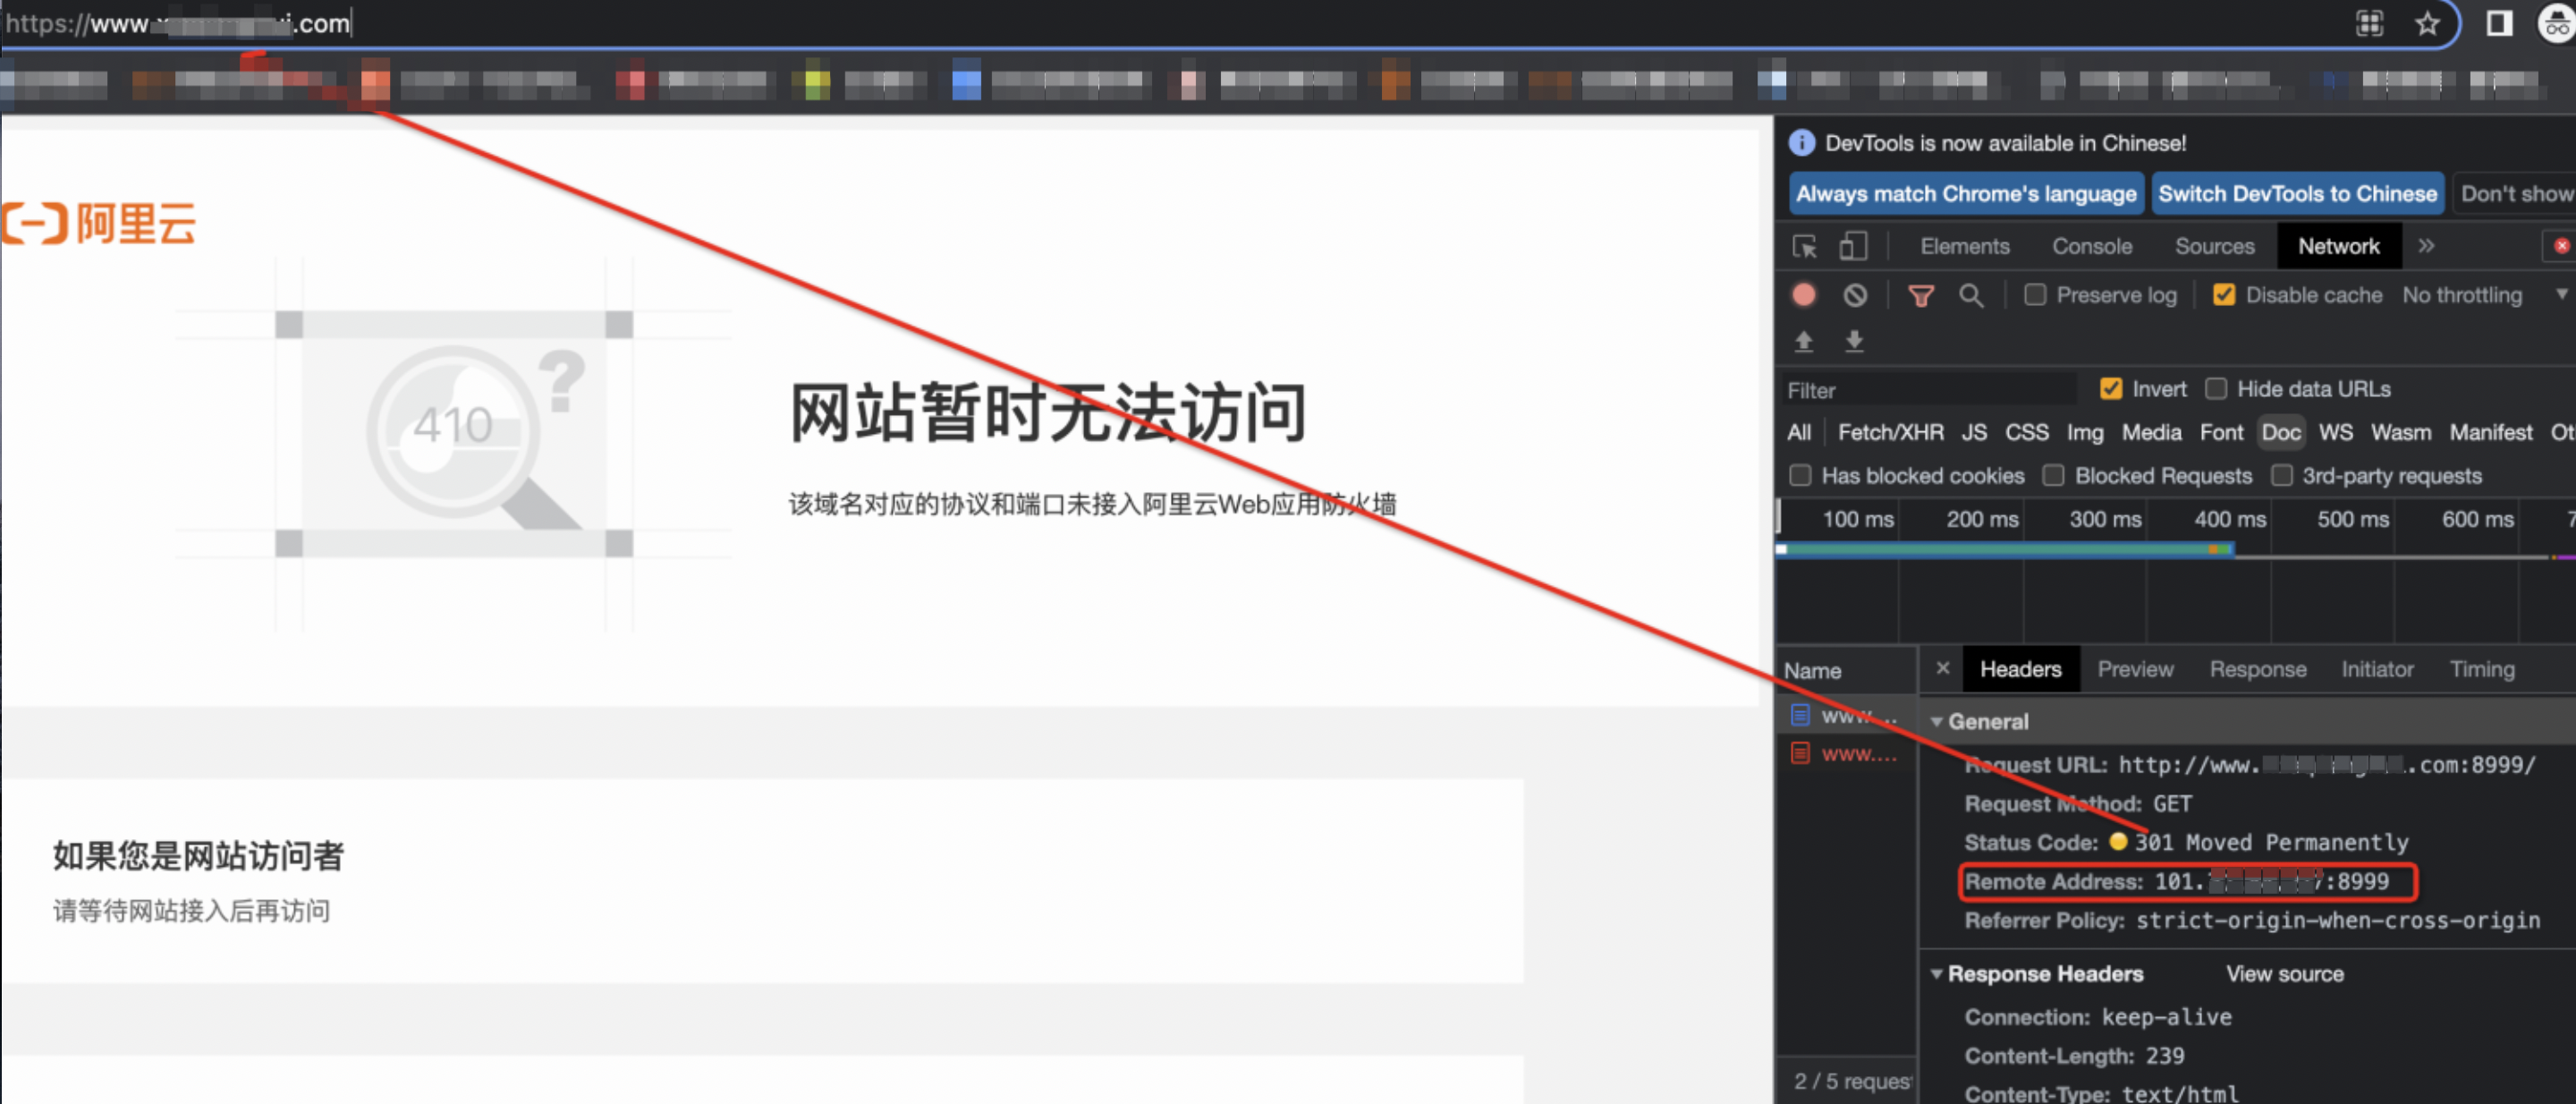Open the Timing tab
Image resolution: width=2576 pixels, height=1104 pixels.
(2481, 669)
